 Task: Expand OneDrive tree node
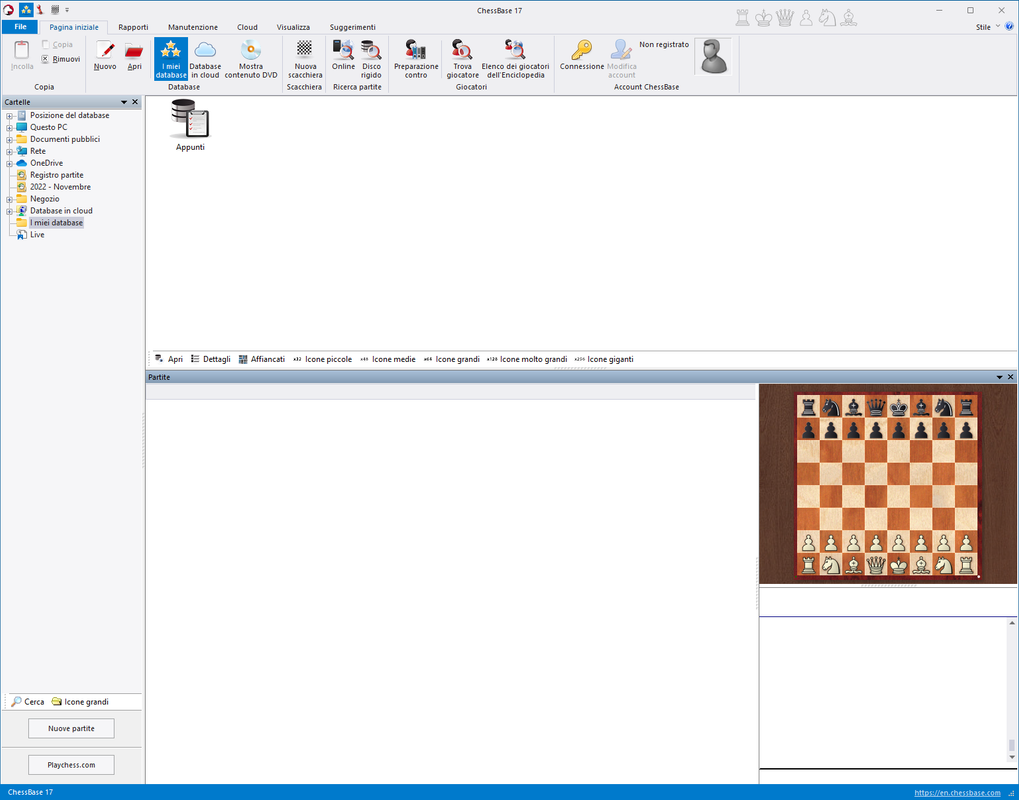[10, 163]
